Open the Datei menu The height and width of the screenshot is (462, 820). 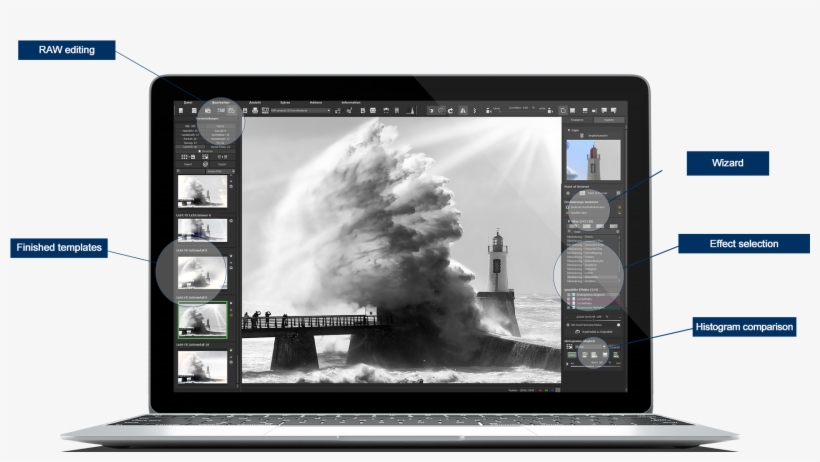pos(188,103)
